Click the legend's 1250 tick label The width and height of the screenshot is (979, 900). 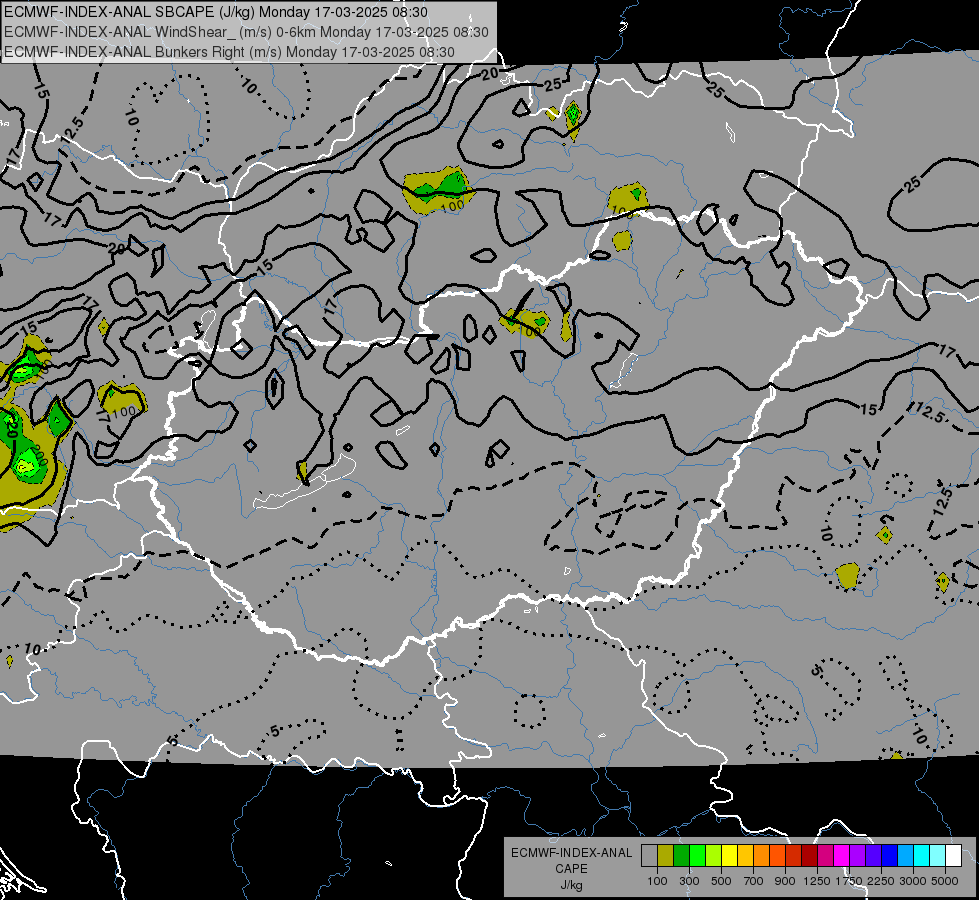817,881
